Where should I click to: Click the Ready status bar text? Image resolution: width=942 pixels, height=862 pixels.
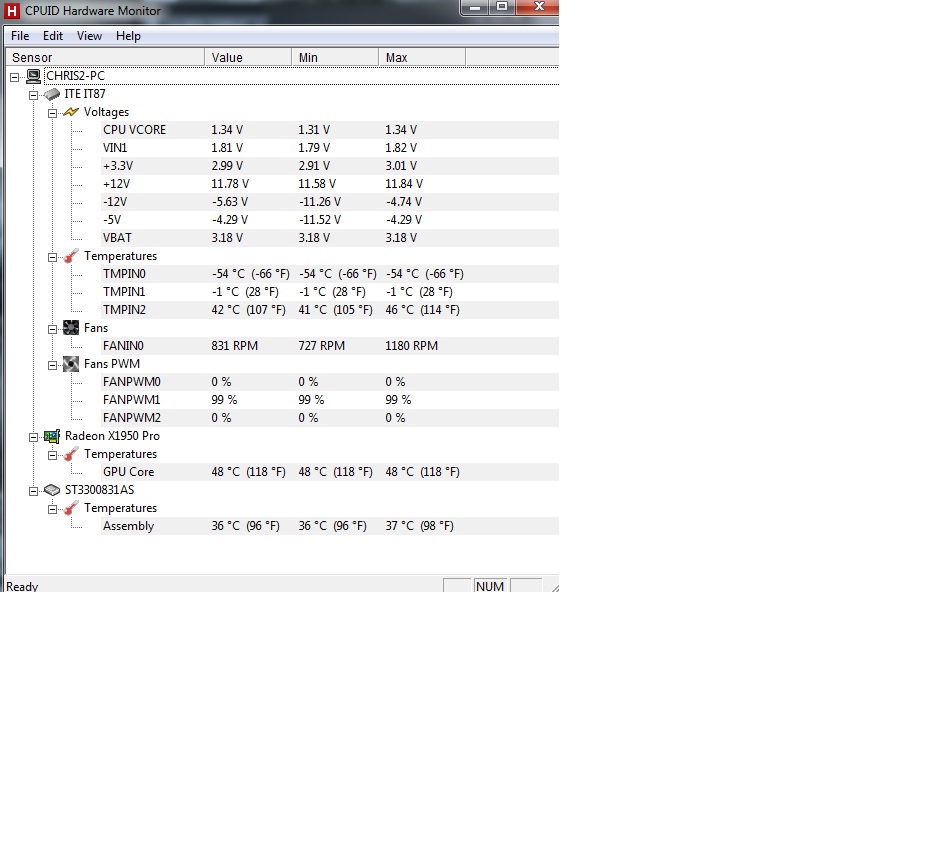(22, 586)
